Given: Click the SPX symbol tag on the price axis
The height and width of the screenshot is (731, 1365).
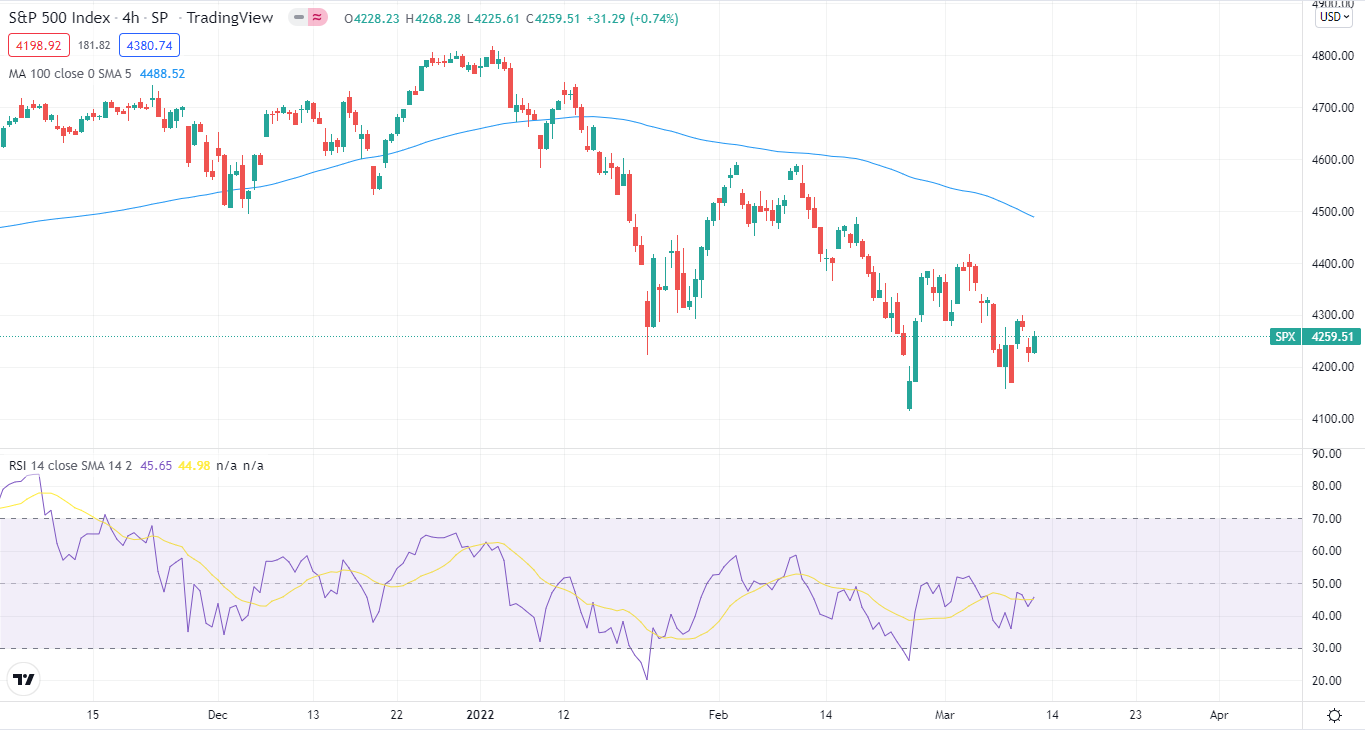Looking at the screenshot, I should (x=1285, y=337).
